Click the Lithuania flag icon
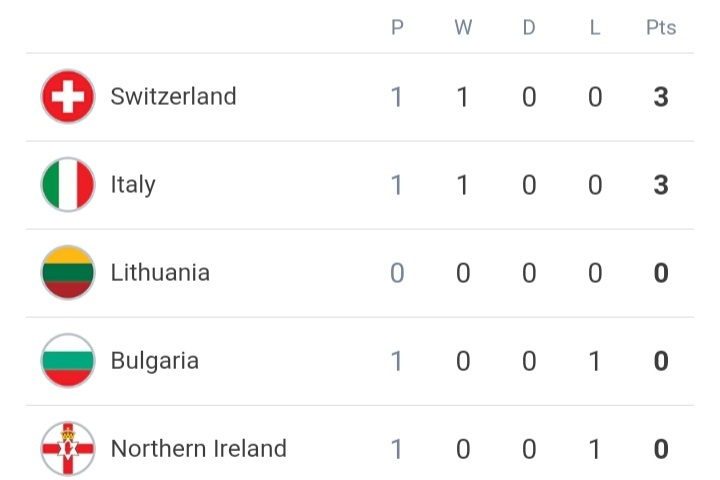The width and height of the screenshot is (720, 480). pos(68,273)
